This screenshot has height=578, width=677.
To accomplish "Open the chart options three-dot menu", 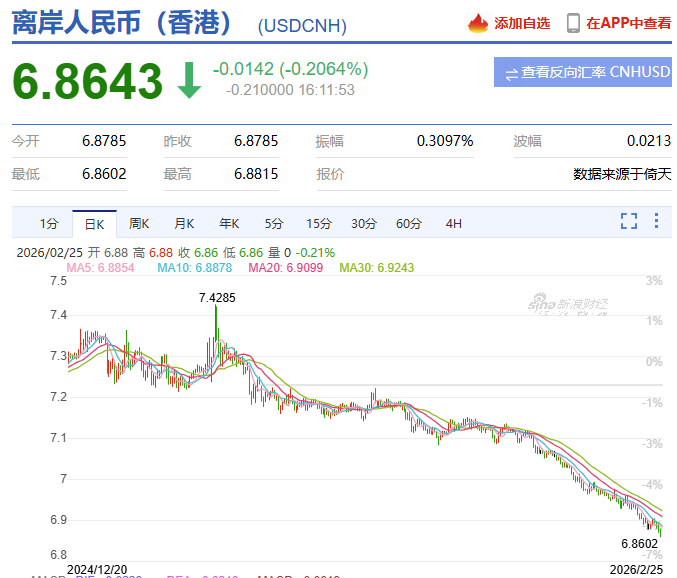I will point(656,222).
